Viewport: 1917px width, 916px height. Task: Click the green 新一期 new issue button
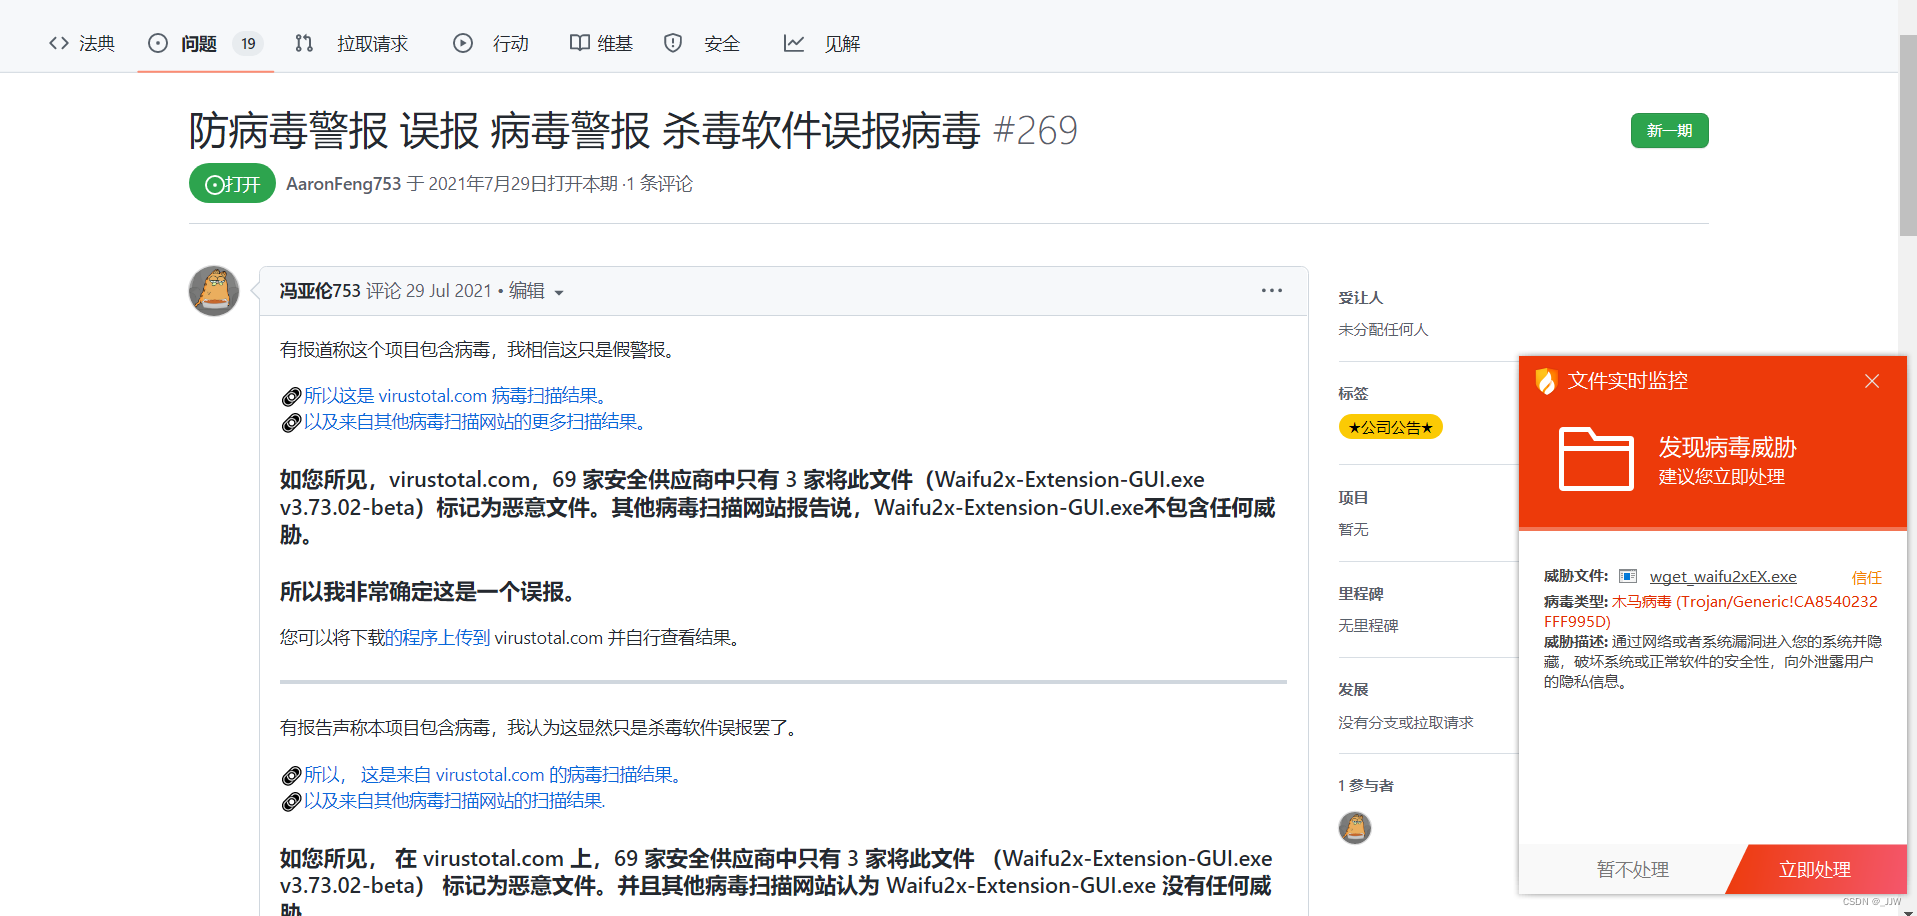pos(1669,131)
